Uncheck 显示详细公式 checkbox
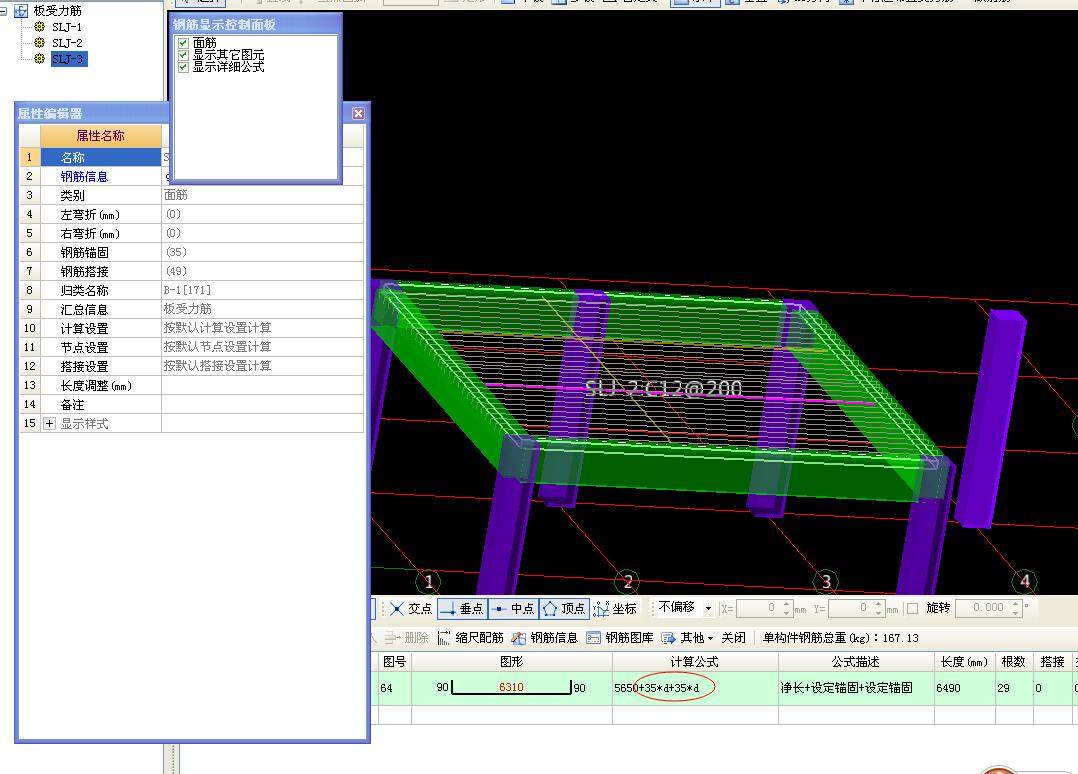The height and width of the screenshot is (774, 1078). pos(183,67)
